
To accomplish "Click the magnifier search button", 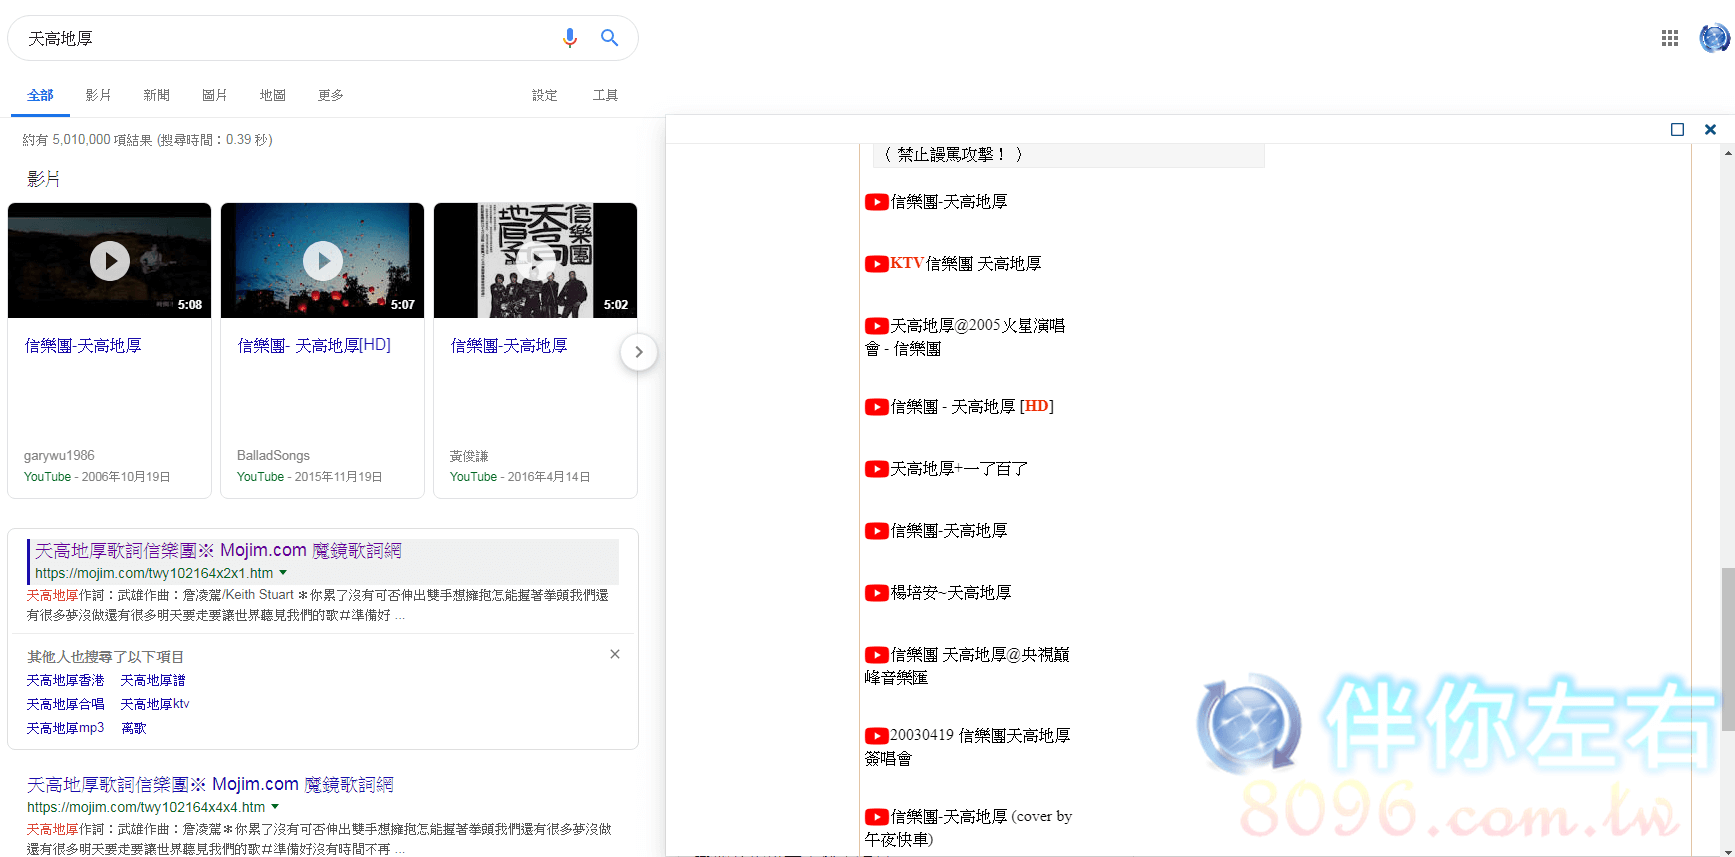I will click(x=609, y=38).
